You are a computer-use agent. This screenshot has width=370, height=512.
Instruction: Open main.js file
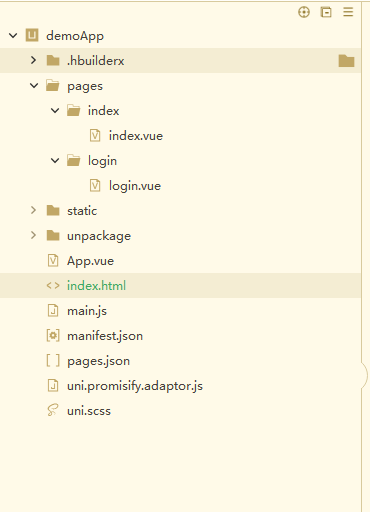pyautogui.click(x=87, y=311)
